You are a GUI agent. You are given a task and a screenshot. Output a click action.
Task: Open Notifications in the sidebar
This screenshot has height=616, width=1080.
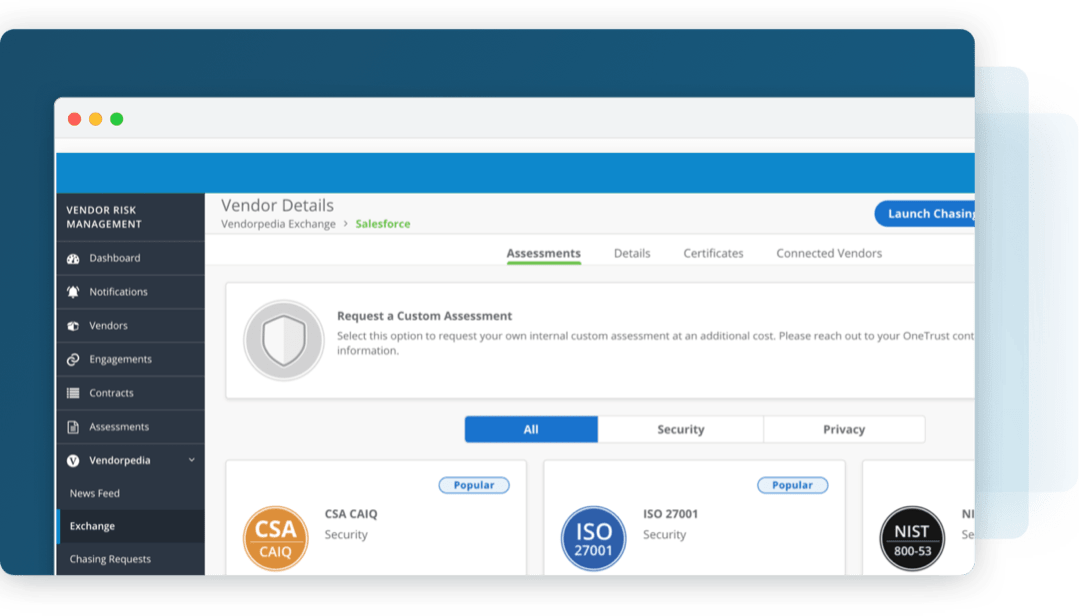click(x=131, y=292)
